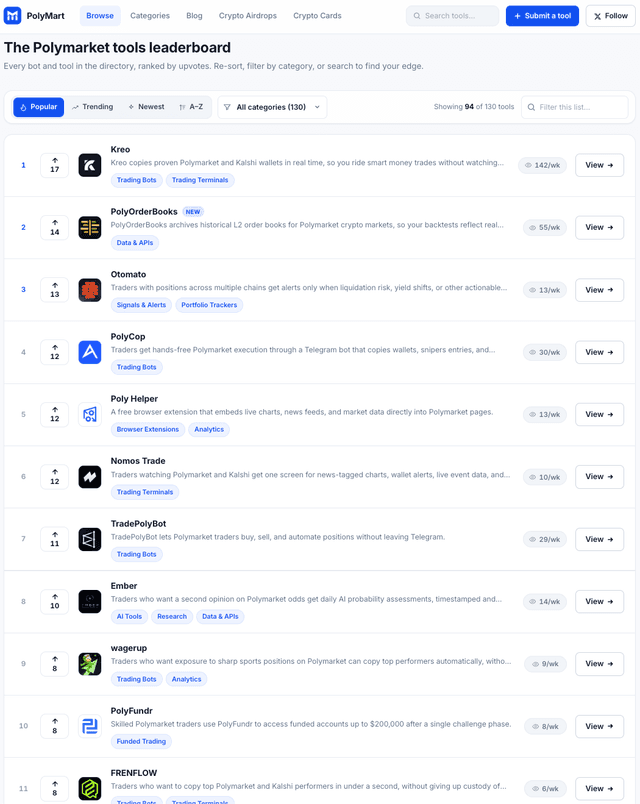Open the PolyOrderBooks logo icon
This screenshot has width=640, height=804.
coord(90,228)
